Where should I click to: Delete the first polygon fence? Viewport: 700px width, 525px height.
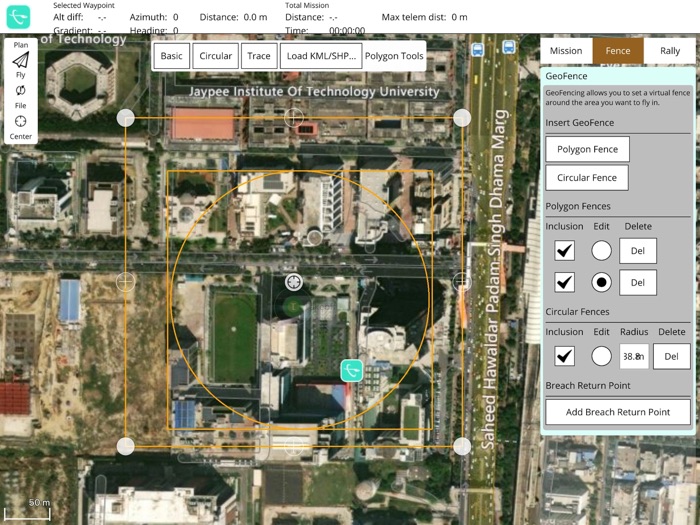point(638,250)
